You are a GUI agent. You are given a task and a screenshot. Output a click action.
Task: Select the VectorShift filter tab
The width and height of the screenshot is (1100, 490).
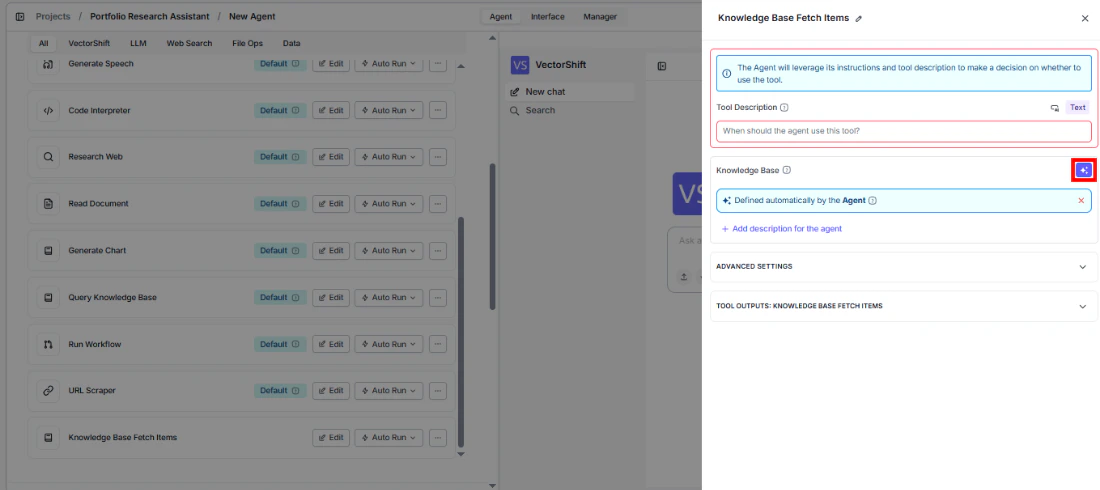point(89,44)
